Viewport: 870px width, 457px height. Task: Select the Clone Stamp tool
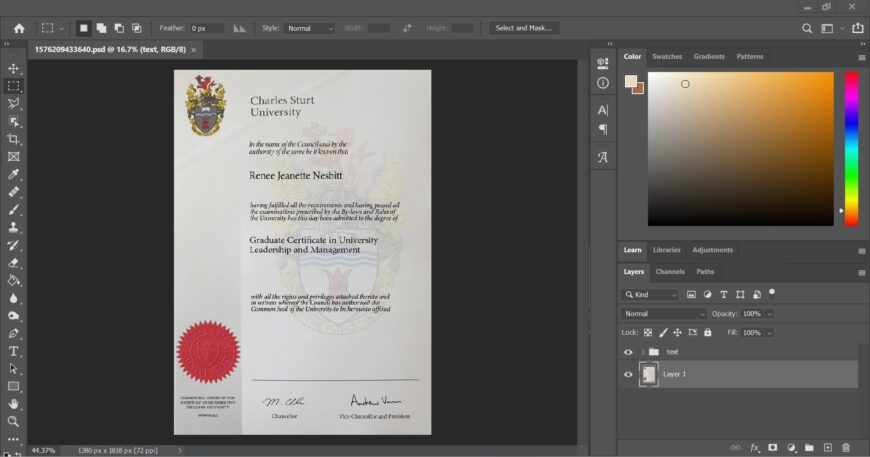pyautogui.click(x=13, y=227)
